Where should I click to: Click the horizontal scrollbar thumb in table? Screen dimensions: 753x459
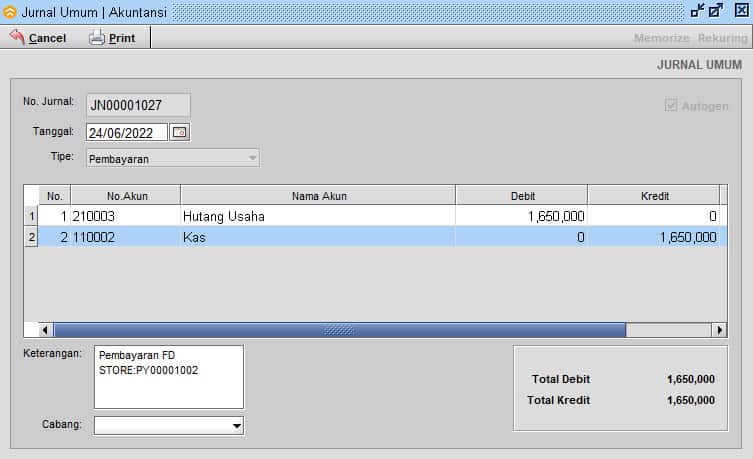pos(339,330)
